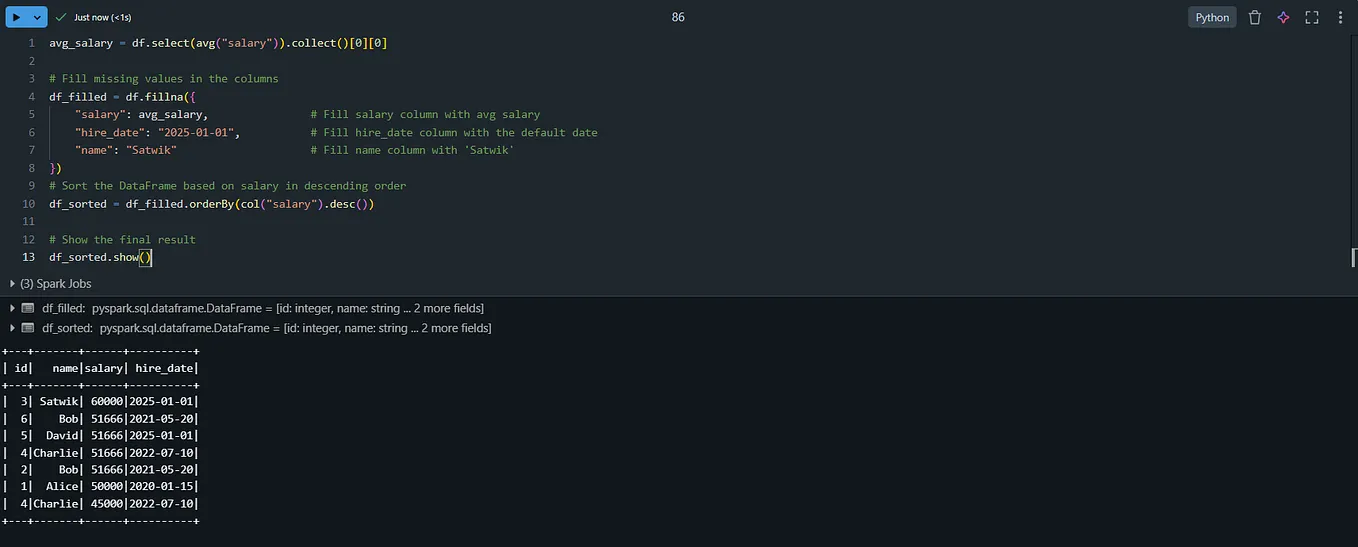Click the "salary": avg_salary code line

[x=141, y=115]
